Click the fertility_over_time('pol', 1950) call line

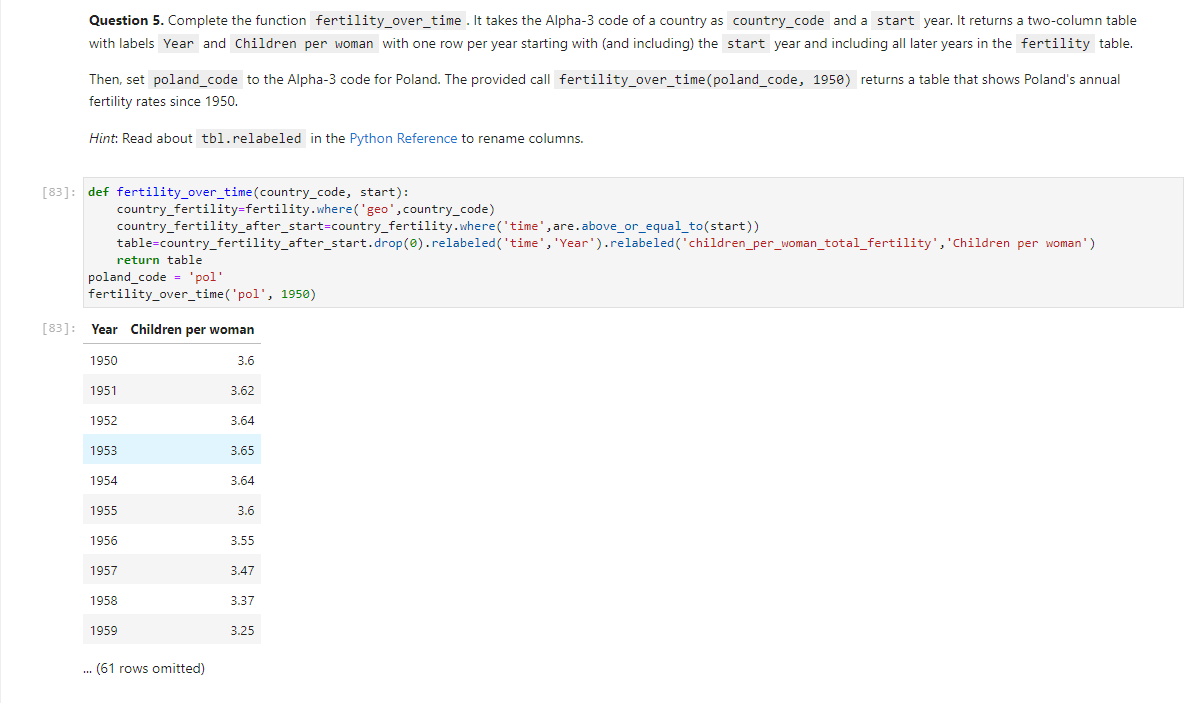pos(202,293)
